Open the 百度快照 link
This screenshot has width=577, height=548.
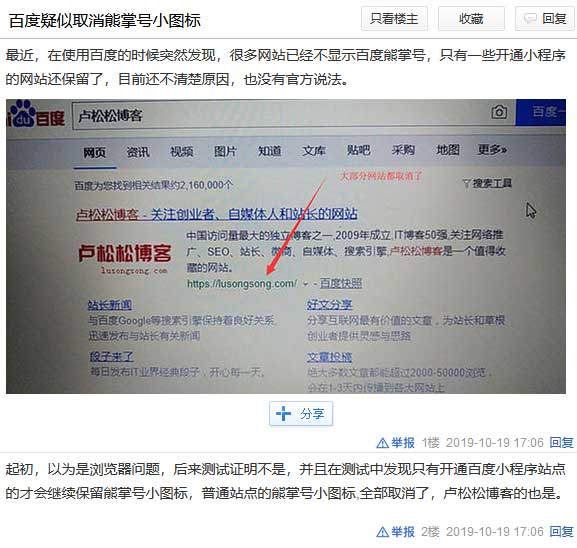coord(341,283)
